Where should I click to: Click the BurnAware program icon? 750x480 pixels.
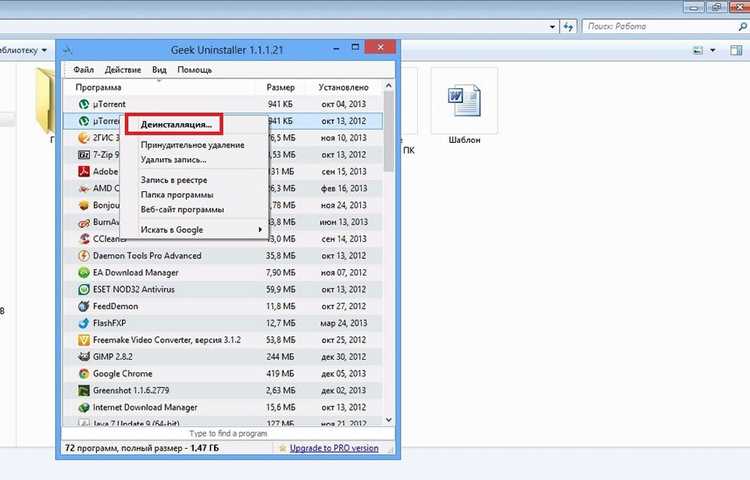pyautogui.click(x=84, y=222)
